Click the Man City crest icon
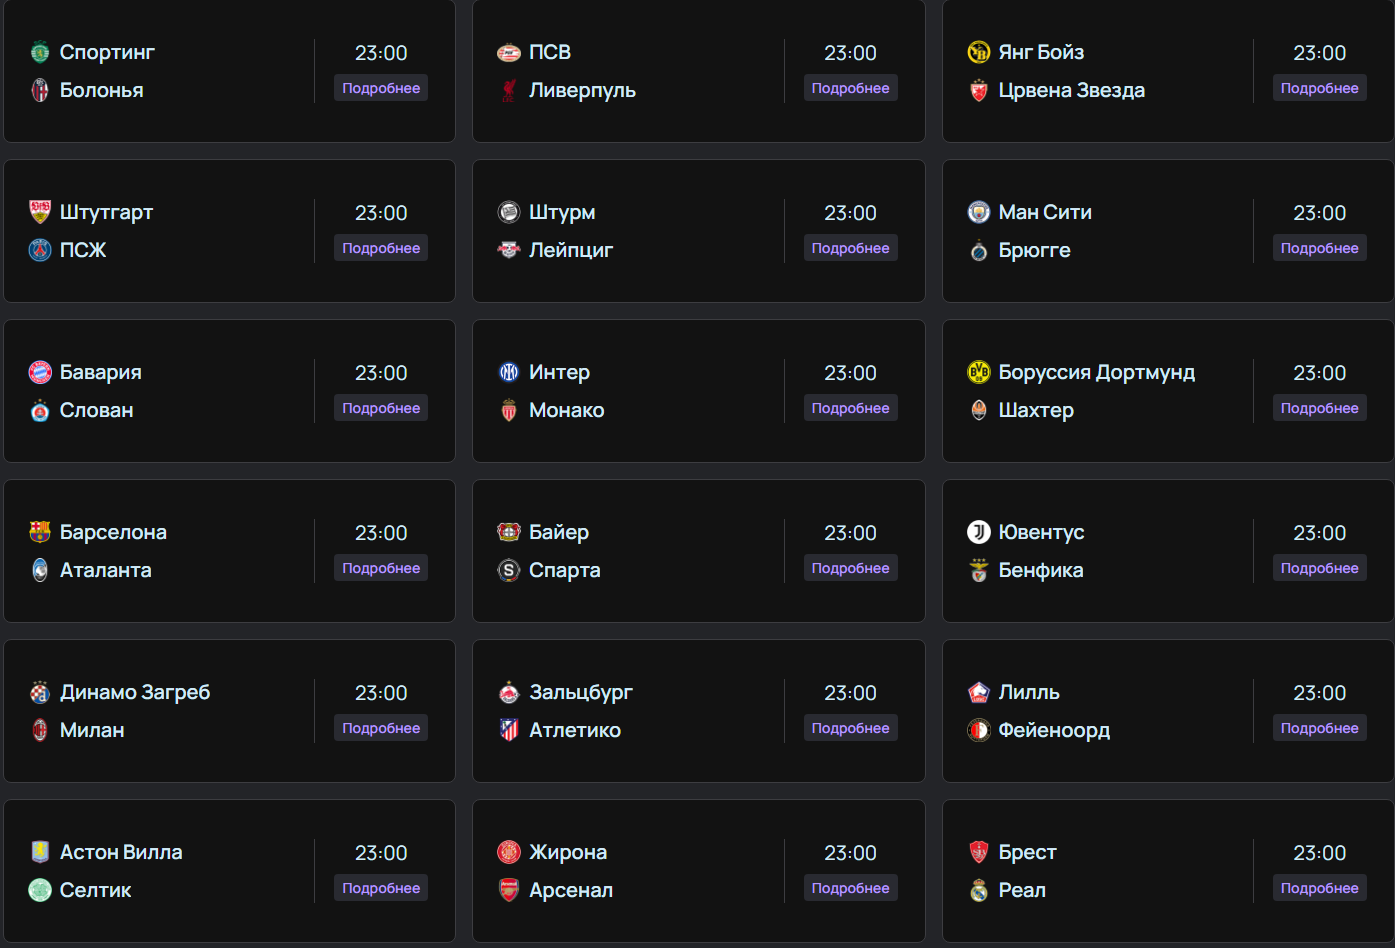1395x948 pixels. pyautogui.click(x=979, y=212)
